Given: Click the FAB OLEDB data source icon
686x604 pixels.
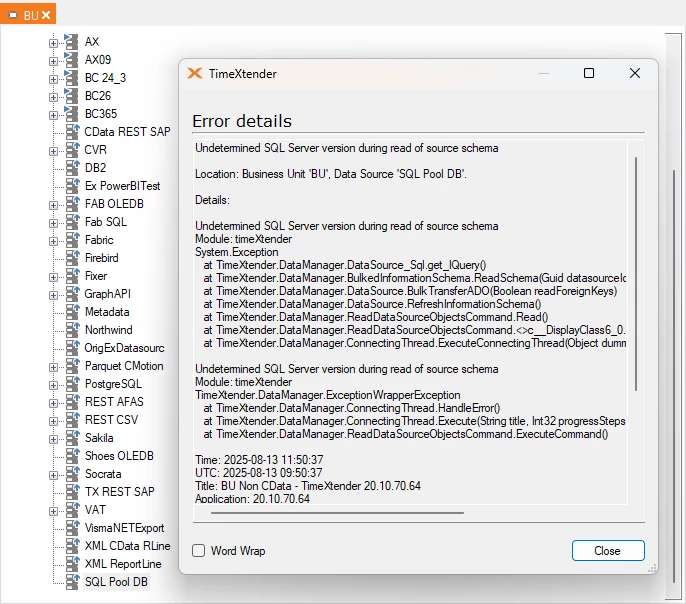Looking at the screenshot, I should 73,204.
